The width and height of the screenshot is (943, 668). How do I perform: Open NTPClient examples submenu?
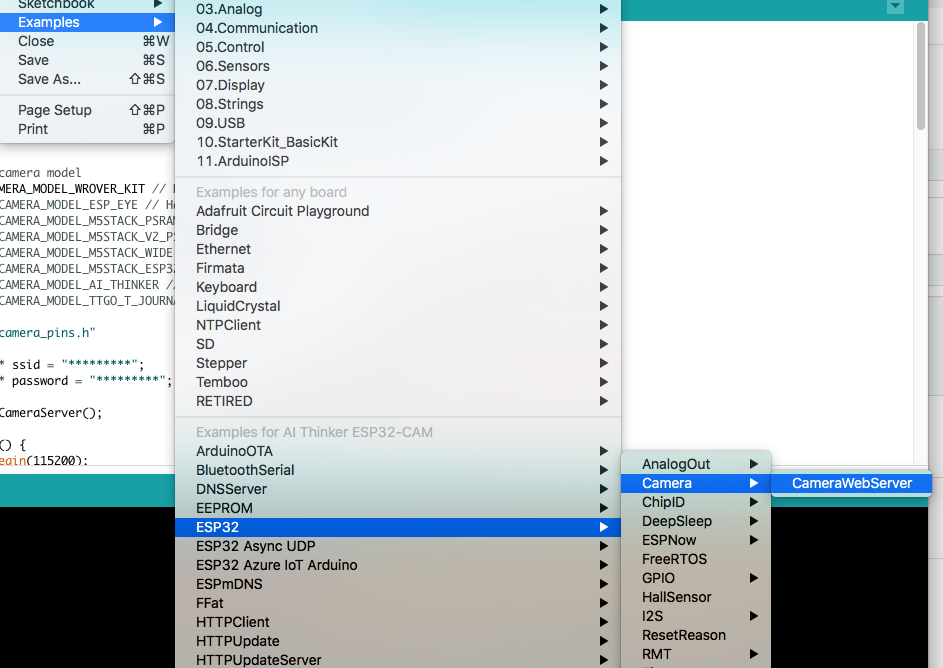coord(398,325)
